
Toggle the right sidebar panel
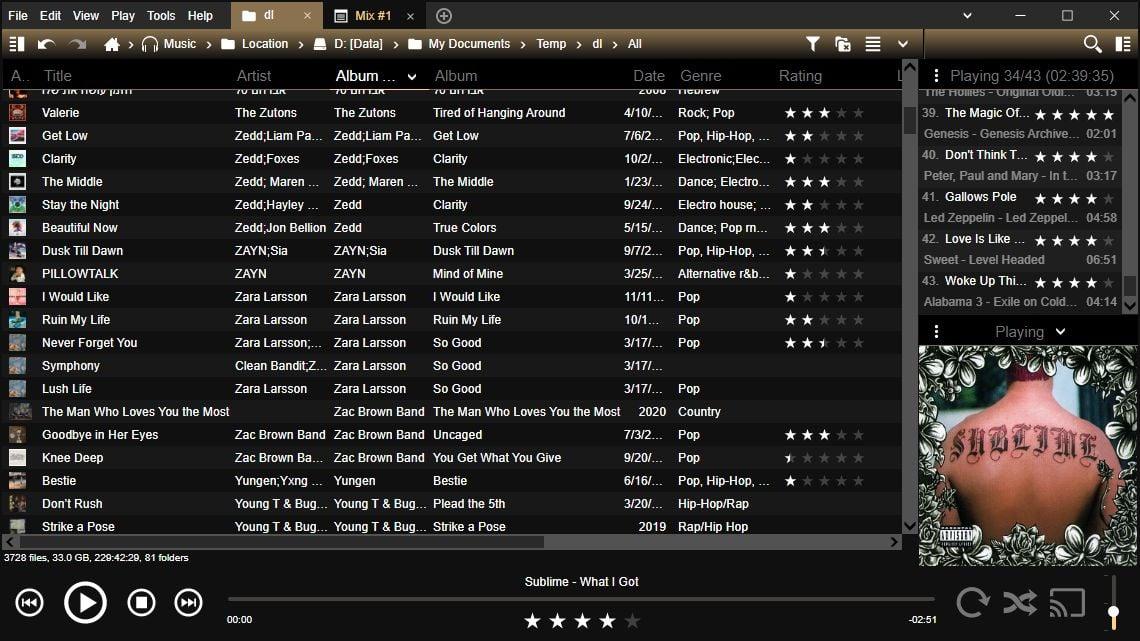[x=1122, y=44]
